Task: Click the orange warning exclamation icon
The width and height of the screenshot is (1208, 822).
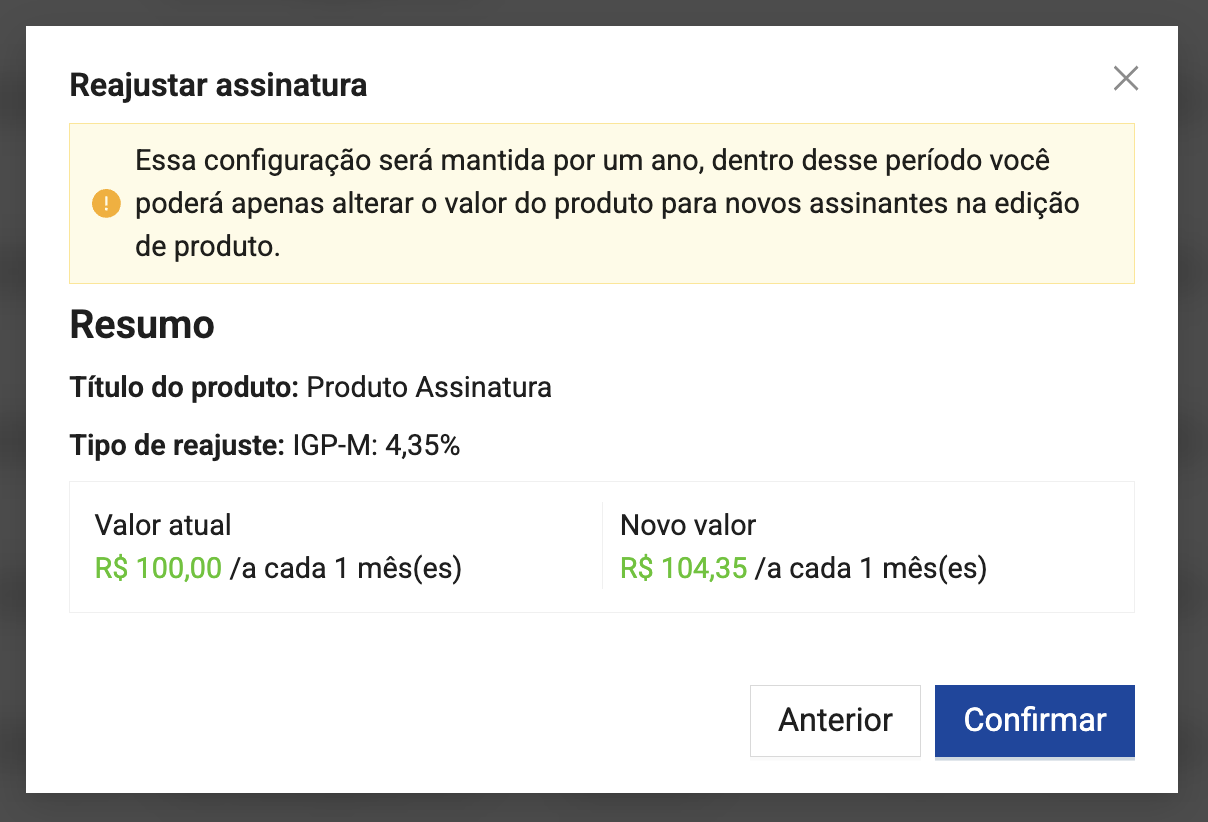Action: click(x=106, y=204)
